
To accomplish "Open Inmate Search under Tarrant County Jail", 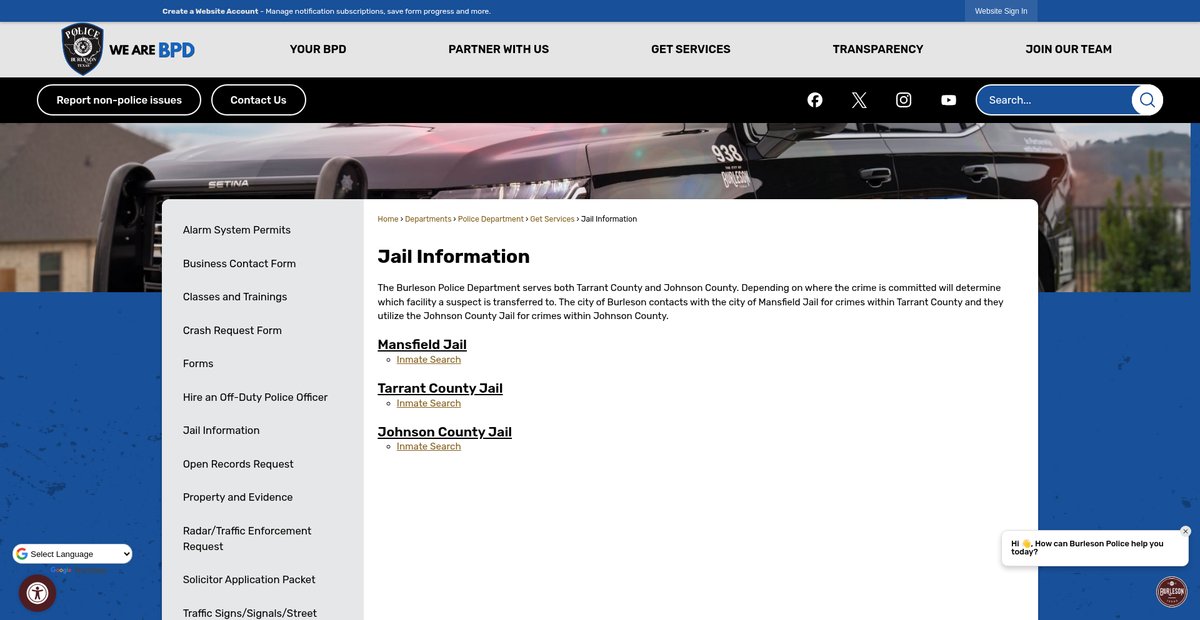I will coord(429,403).
